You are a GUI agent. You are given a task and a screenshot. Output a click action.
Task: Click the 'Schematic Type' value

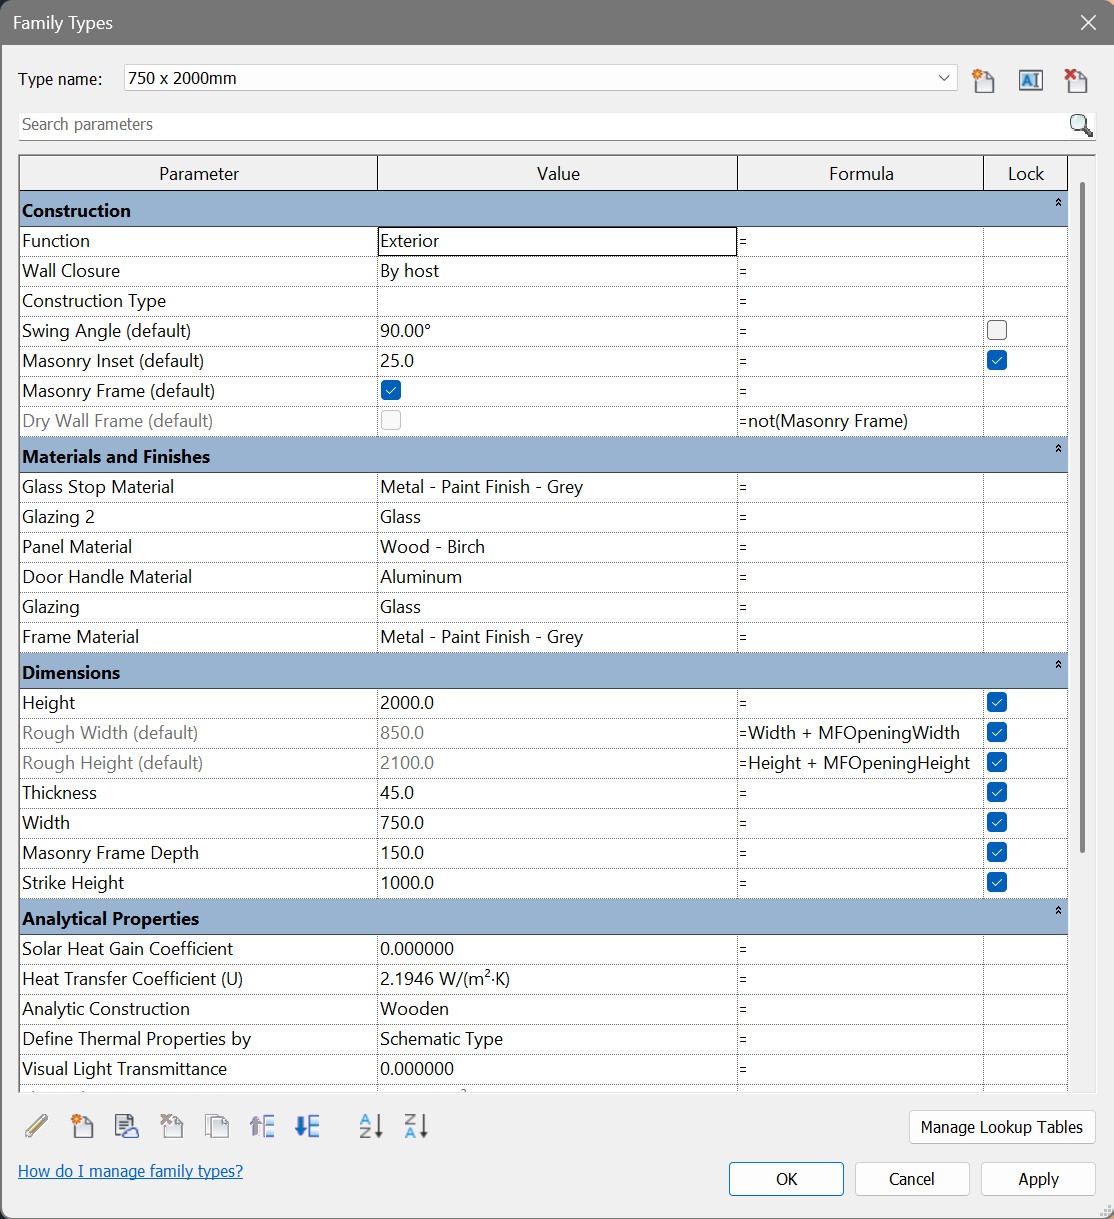[557, 1039]
